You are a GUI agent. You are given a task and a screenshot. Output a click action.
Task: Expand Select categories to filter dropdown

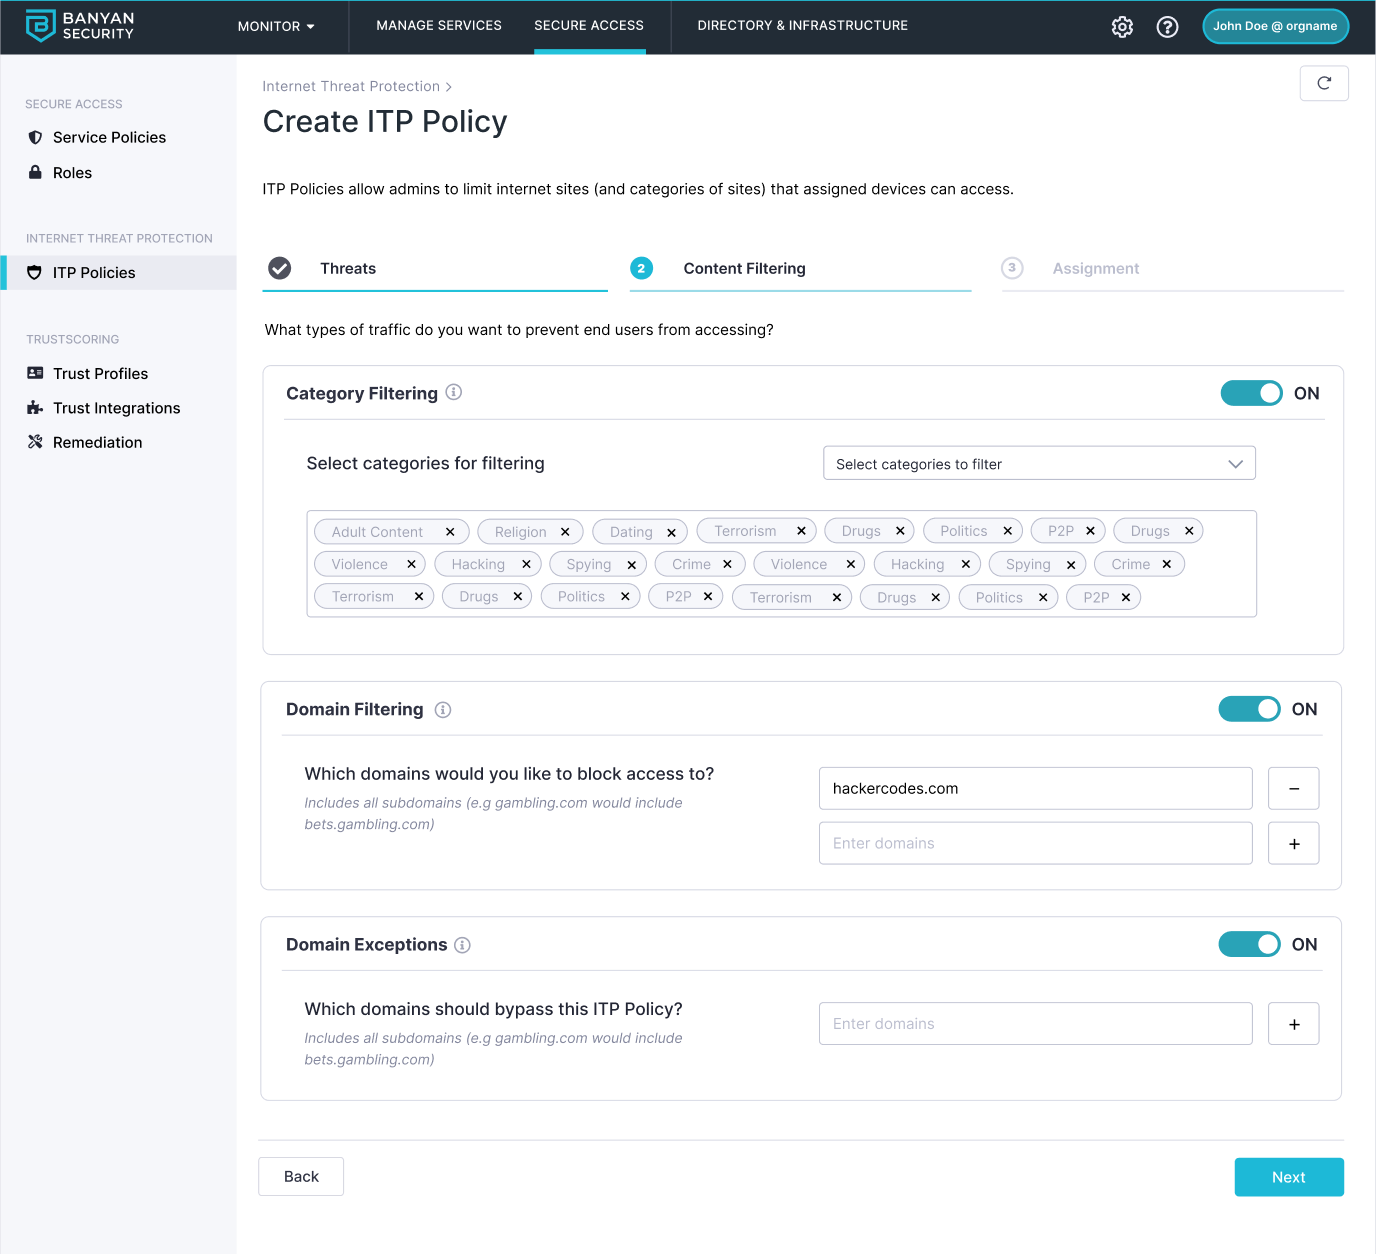pos(1038,464)
